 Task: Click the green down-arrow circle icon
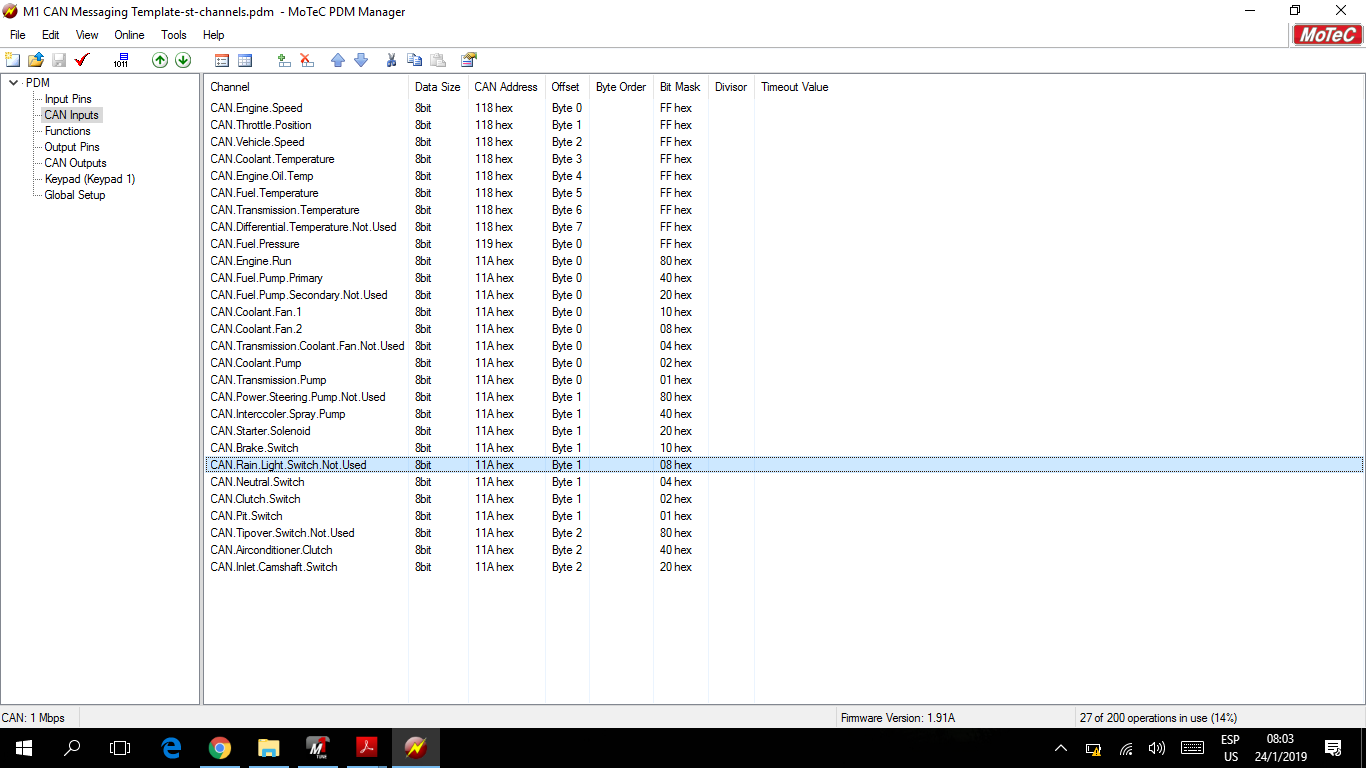[183, 60]
